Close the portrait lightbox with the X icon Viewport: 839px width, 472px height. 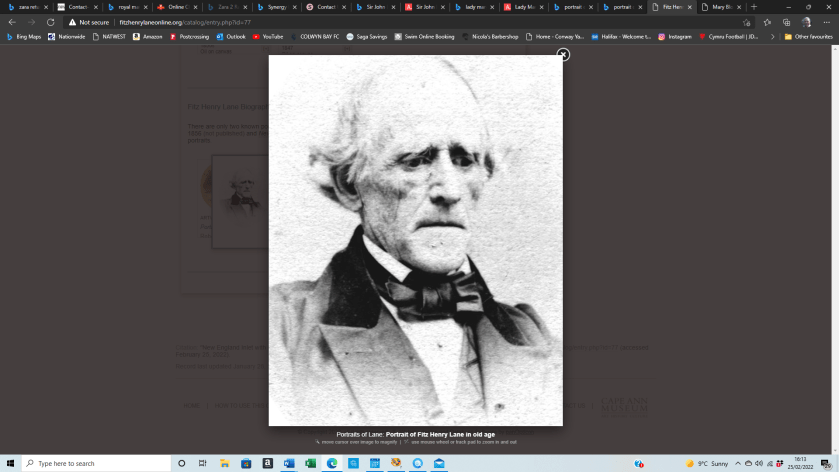pos(563,55)
